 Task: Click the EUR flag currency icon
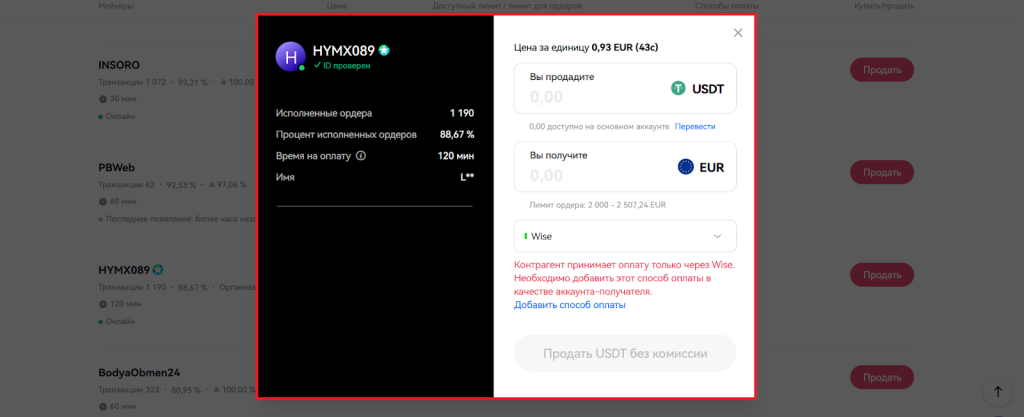click(685, 167)
